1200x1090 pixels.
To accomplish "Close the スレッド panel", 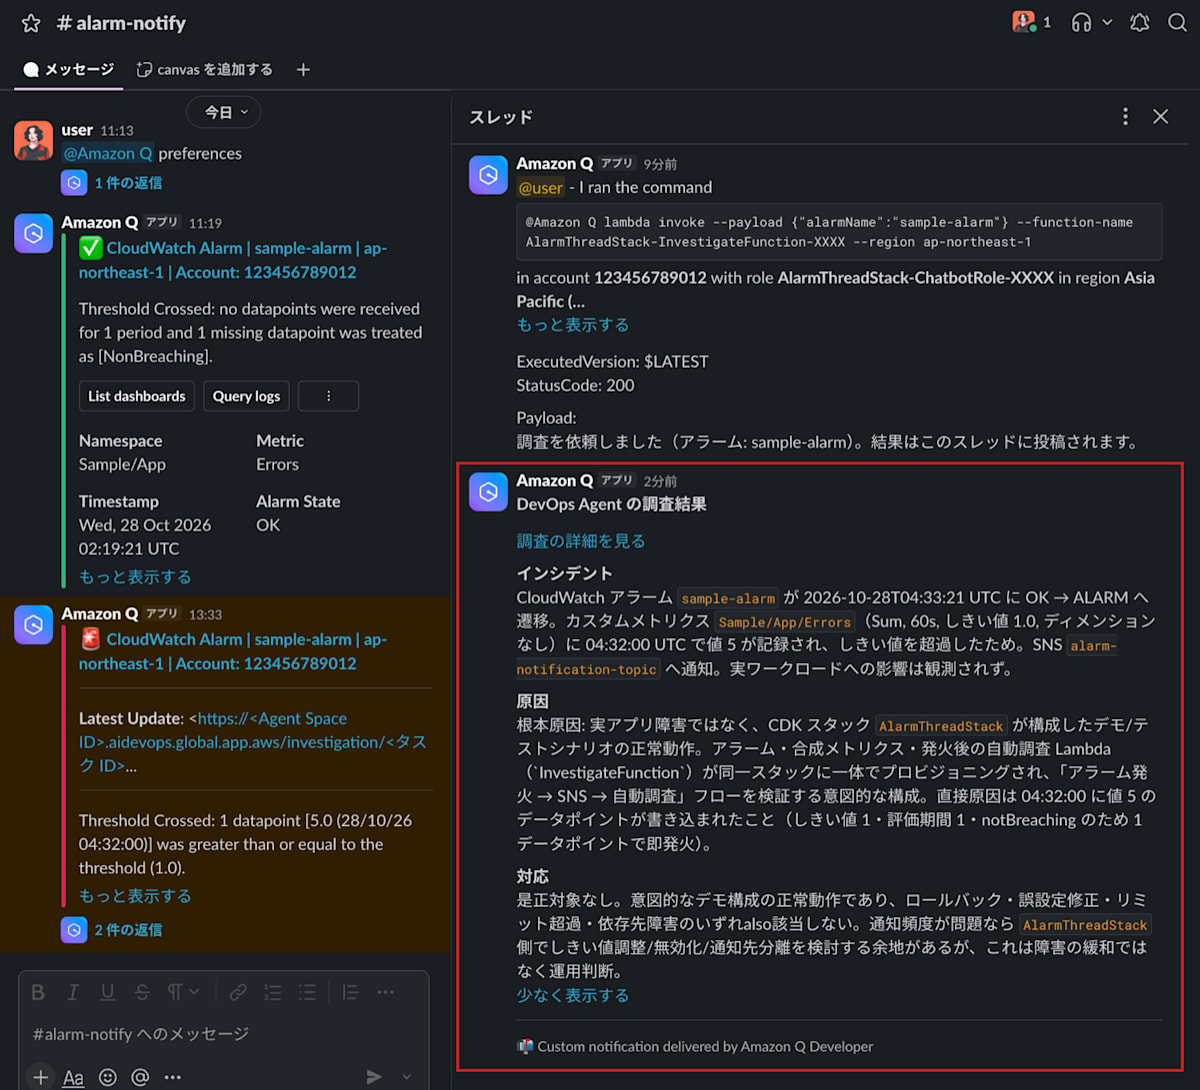I will 1161,117.
